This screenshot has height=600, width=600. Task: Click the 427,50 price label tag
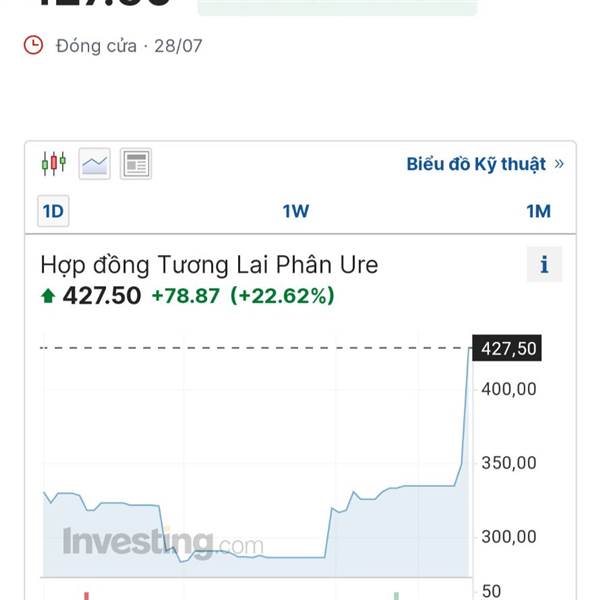click(507, 348)
